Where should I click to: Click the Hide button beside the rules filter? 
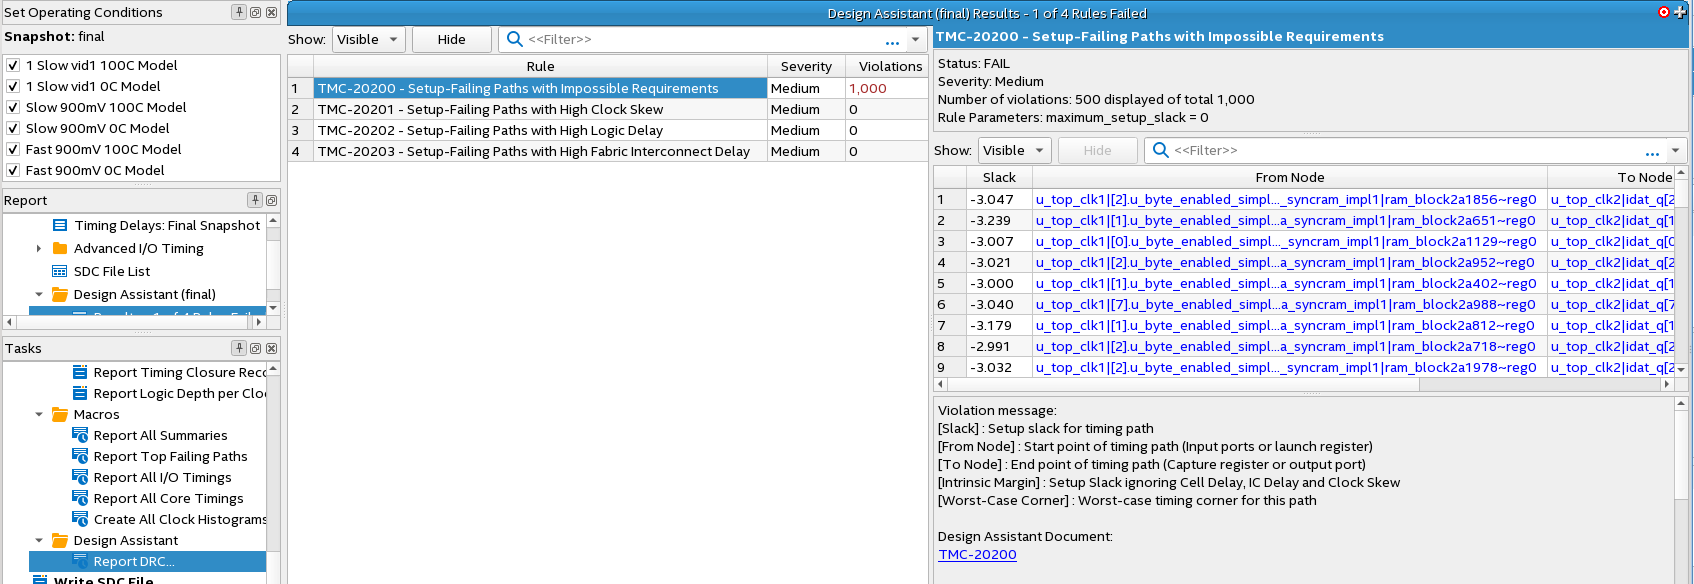pyautogui.click(x=451, y=39)
